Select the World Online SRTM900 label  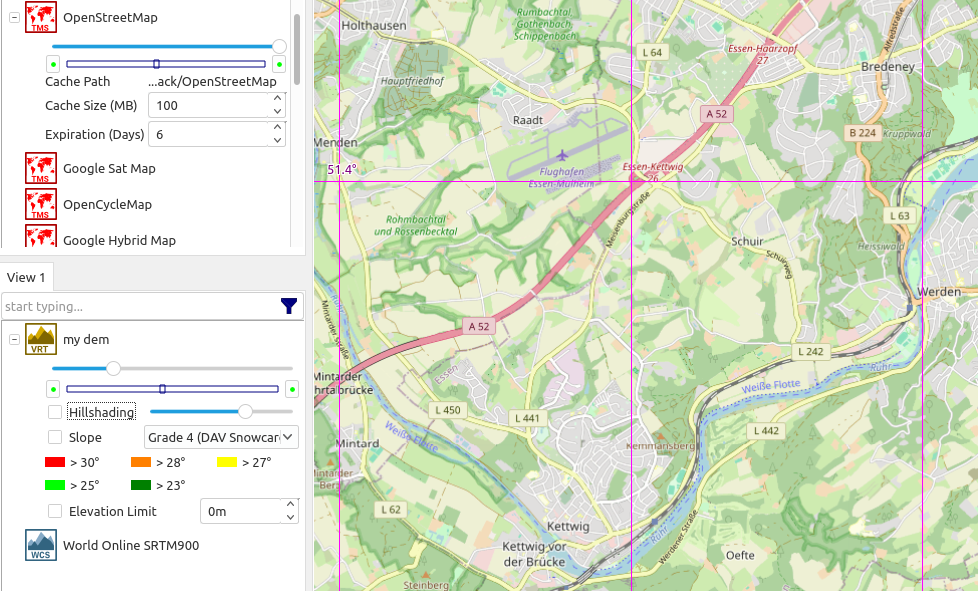click(x=131, y=546)
